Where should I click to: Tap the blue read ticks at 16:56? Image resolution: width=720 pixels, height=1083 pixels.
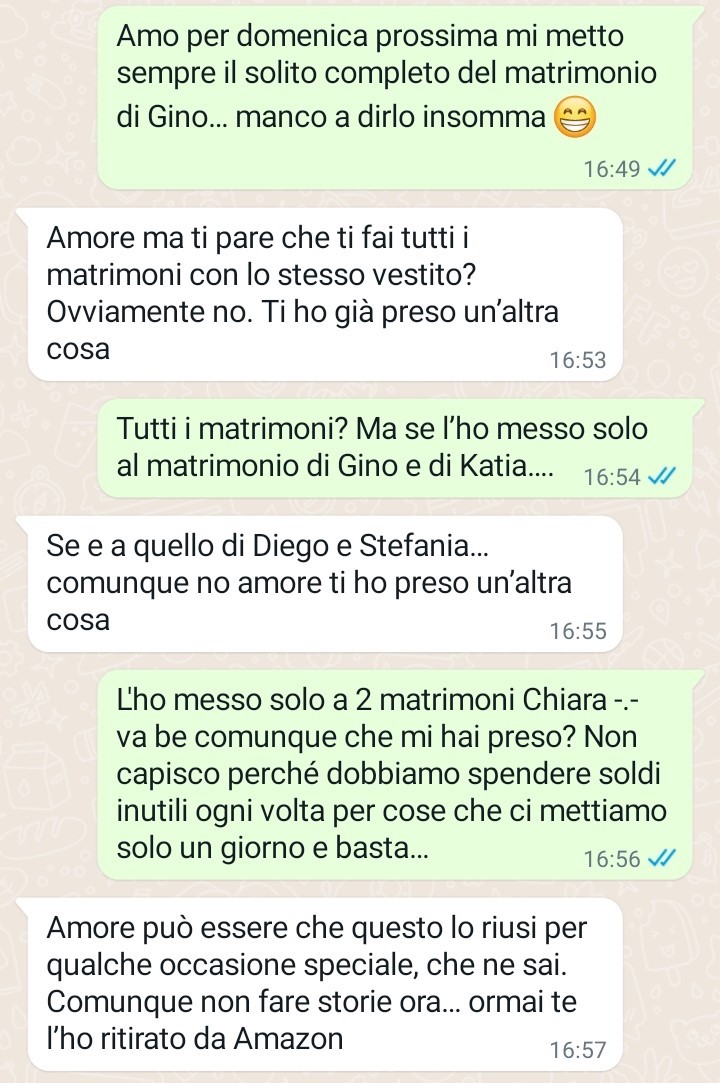tap(661, 859)
